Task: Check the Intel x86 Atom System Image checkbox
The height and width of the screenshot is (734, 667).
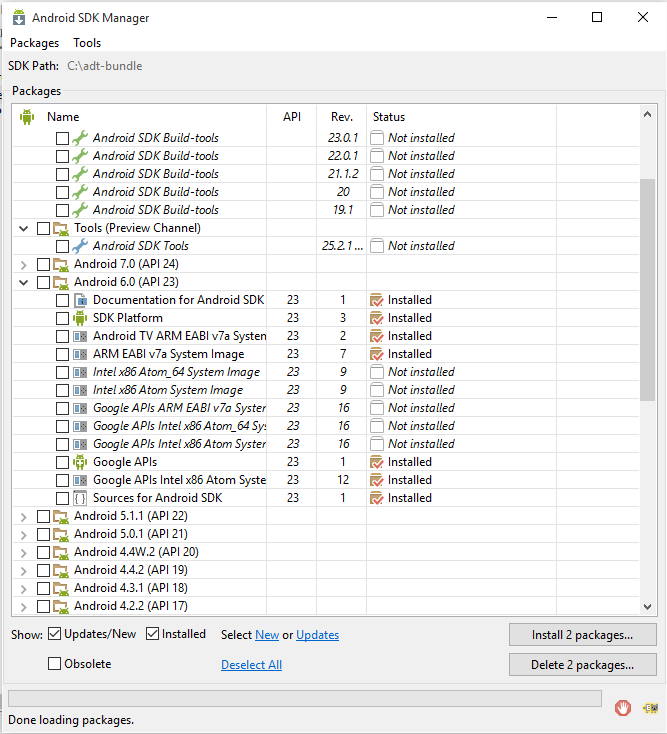Action: click(x=62, y=390)
